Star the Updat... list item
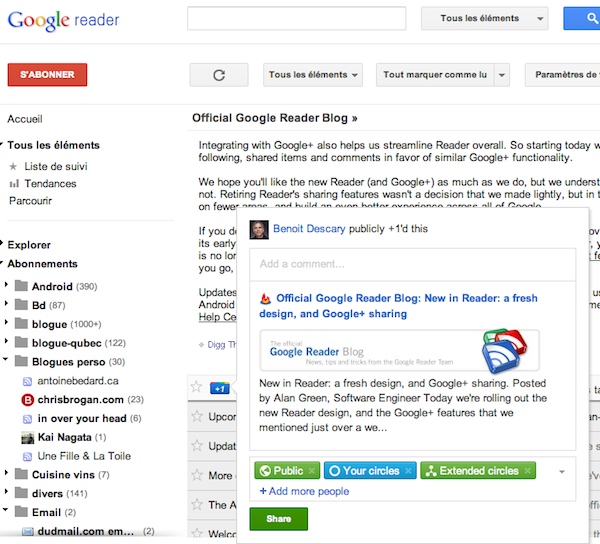Viewport: 600px width, 544px height. coord(197,446)
